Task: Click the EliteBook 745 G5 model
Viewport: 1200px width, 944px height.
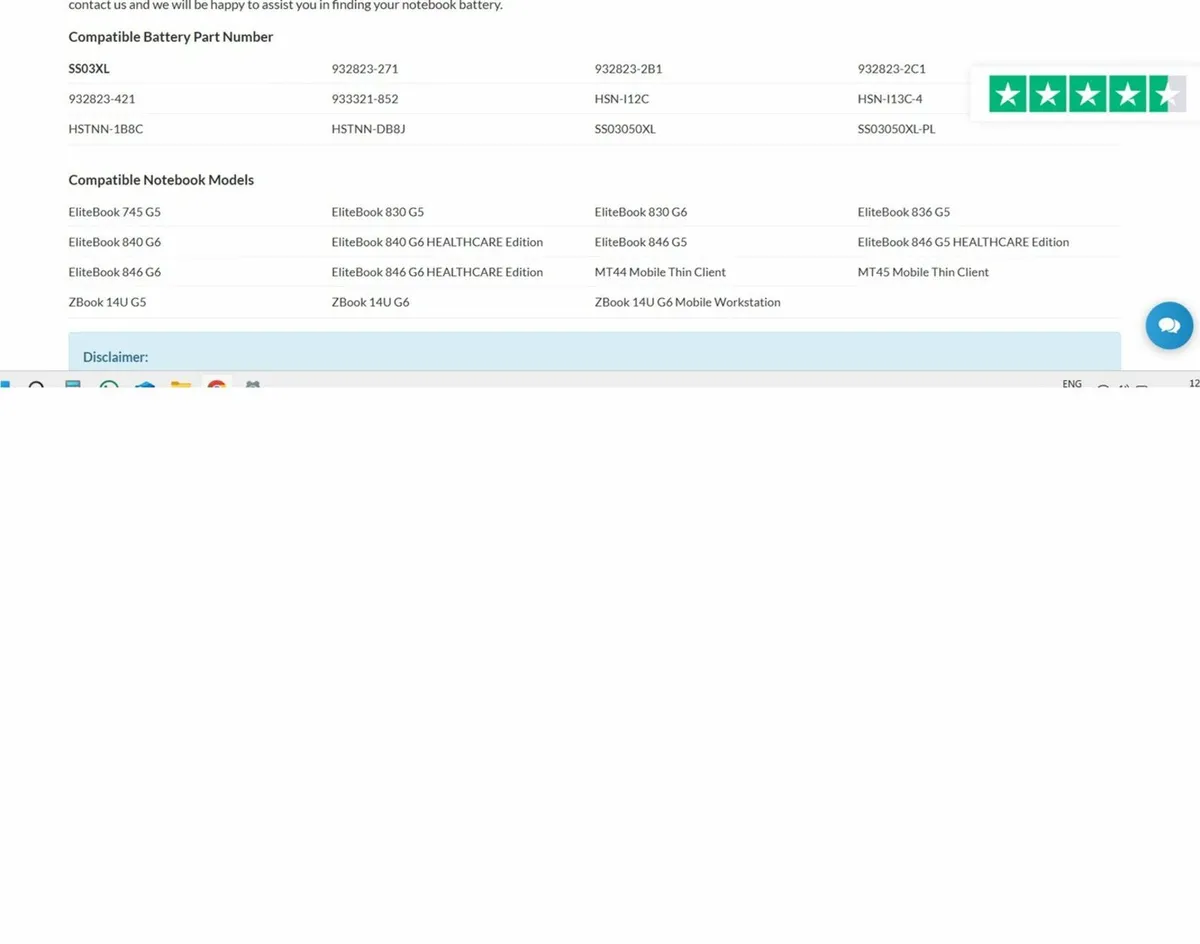Action: pyautogui.click(x=115, y=212)
